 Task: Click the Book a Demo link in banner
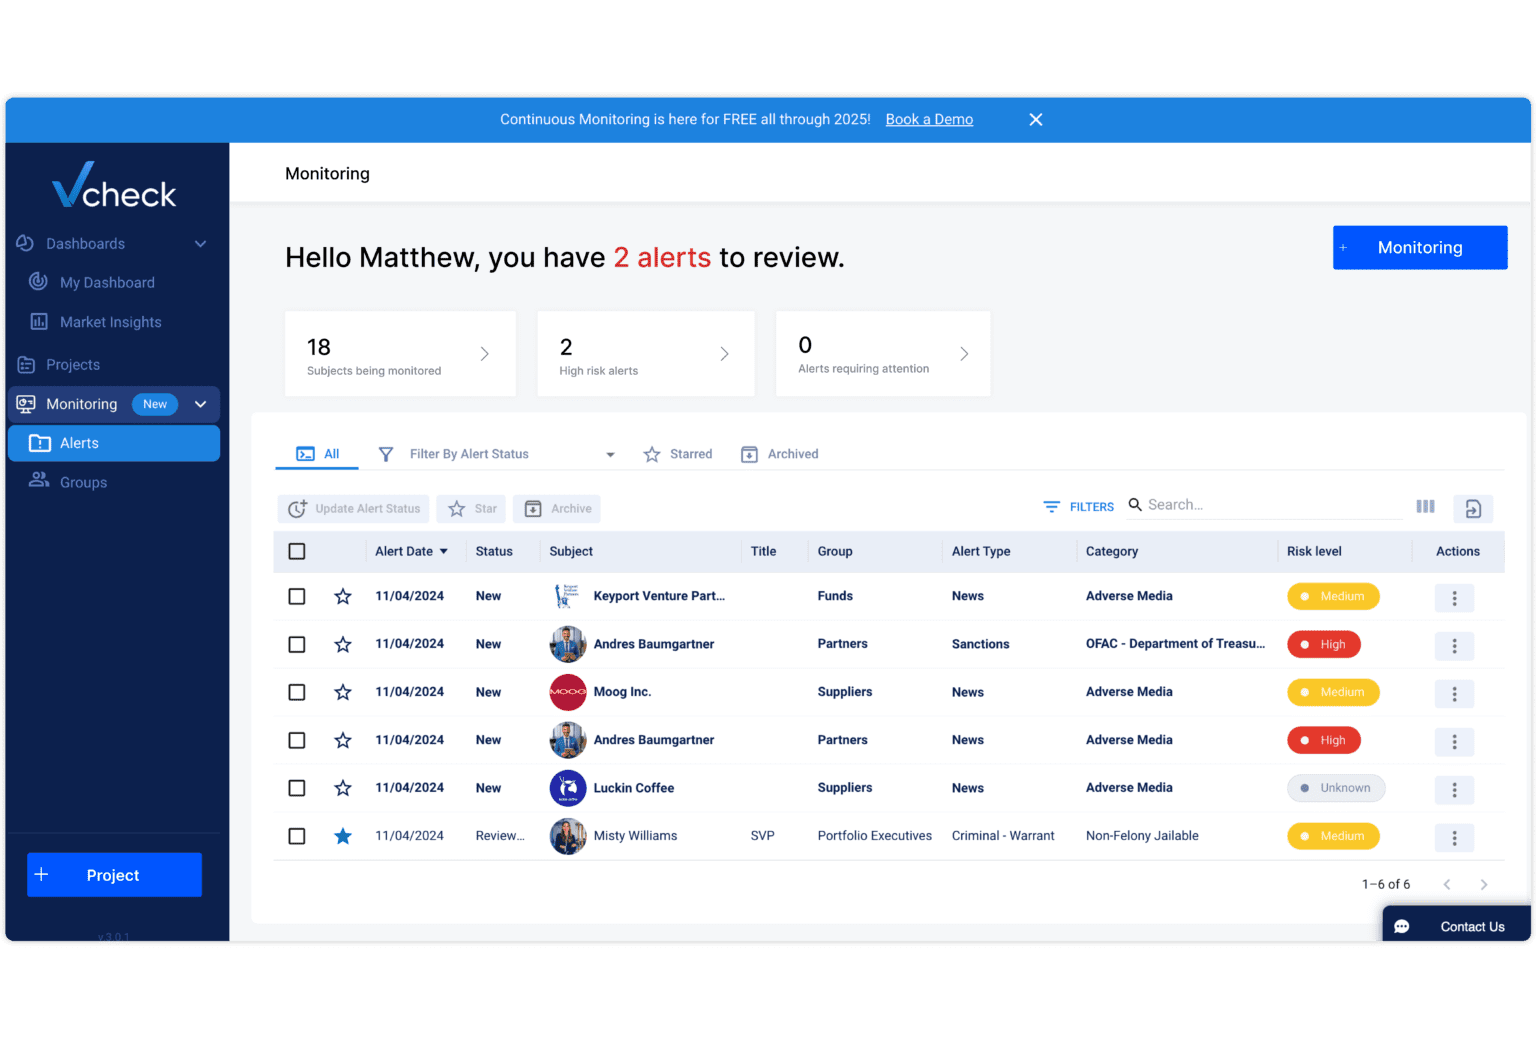coord(929,119)
